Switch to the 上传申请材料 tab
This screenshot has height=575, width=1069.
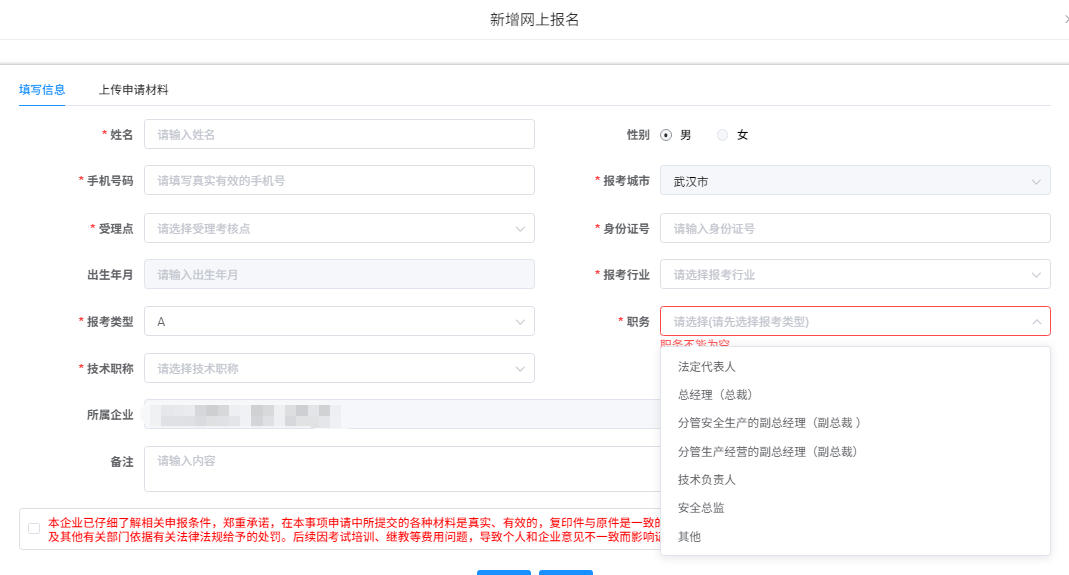133,89
